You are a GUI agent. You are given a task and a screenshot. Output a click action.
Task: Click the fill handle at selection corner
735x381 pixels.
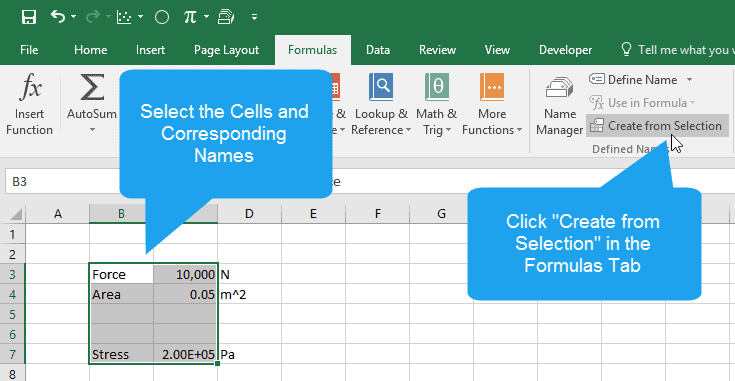pos(218,364)
